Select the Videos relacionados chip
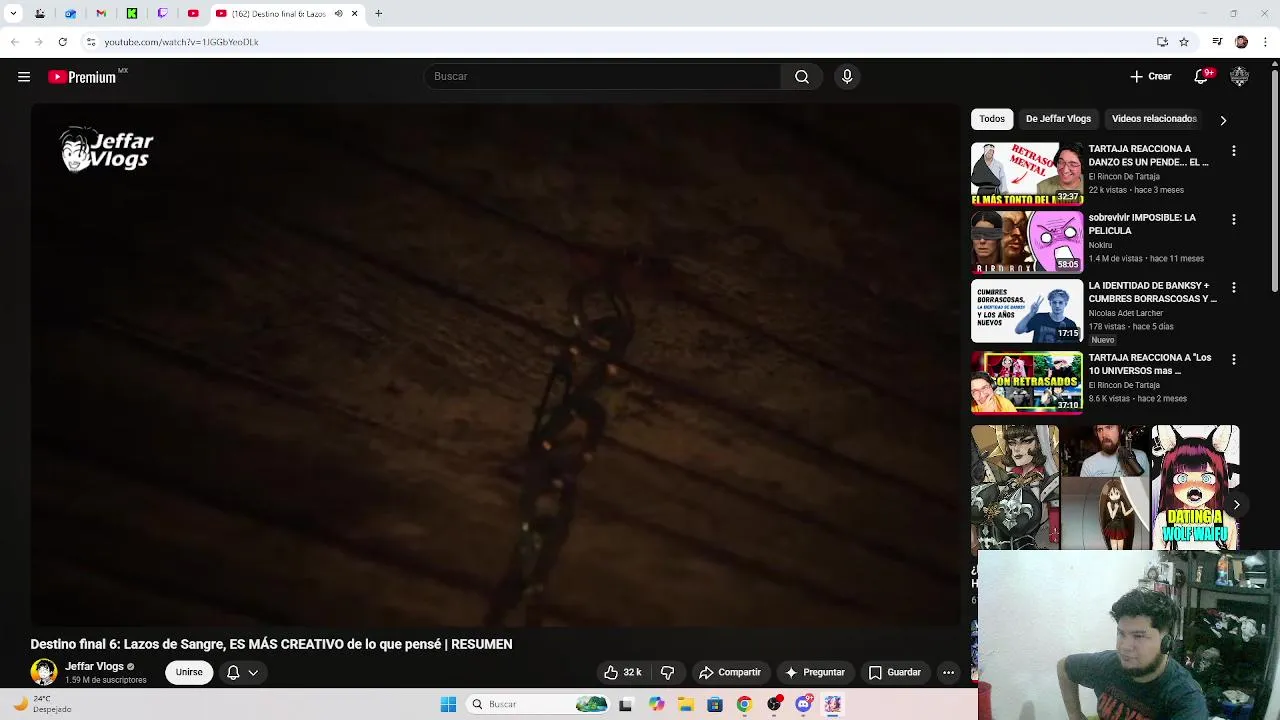The image size is (1280, 720). (x=1154, y=119)
